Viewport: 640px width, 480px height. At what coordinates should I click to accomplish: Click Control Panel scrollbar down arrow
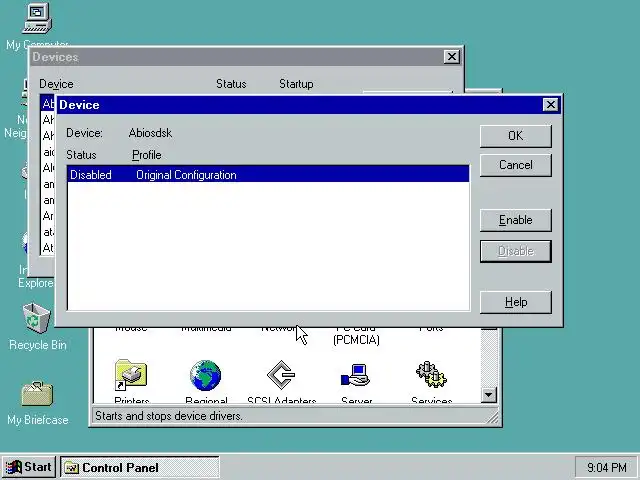click(x=489, y=395)
